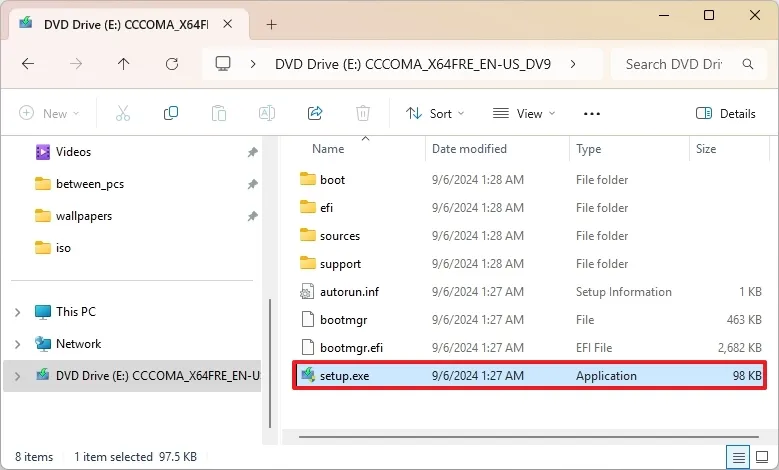Go back with the Back arrow
Viewport: 779px width, 470px height.
(x=28, y=64)
